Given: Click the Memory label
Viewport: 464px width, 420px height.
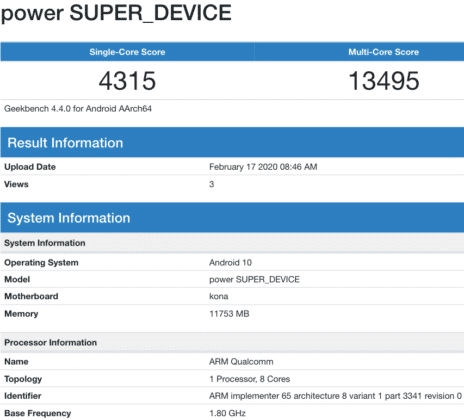Looking at the screenshot, I should pyautogui.click(x=21, y=314).
